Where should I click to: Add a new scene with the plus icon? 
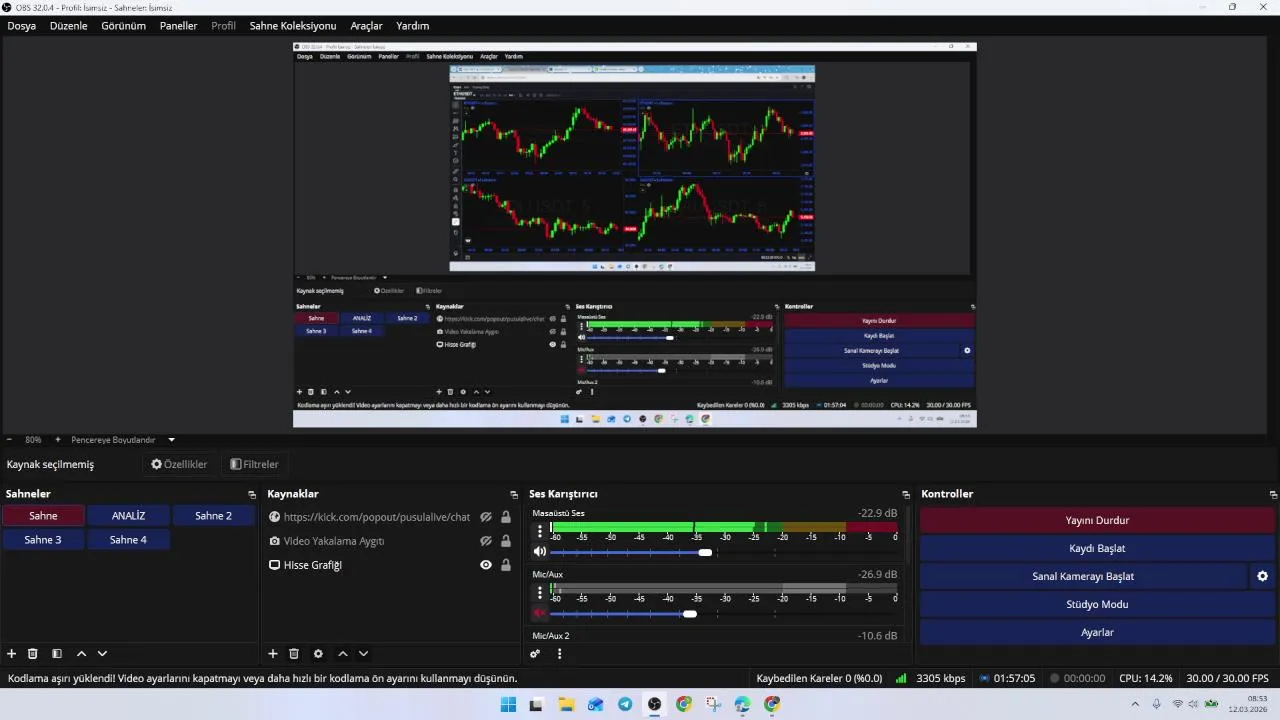(x=12, y=653)
